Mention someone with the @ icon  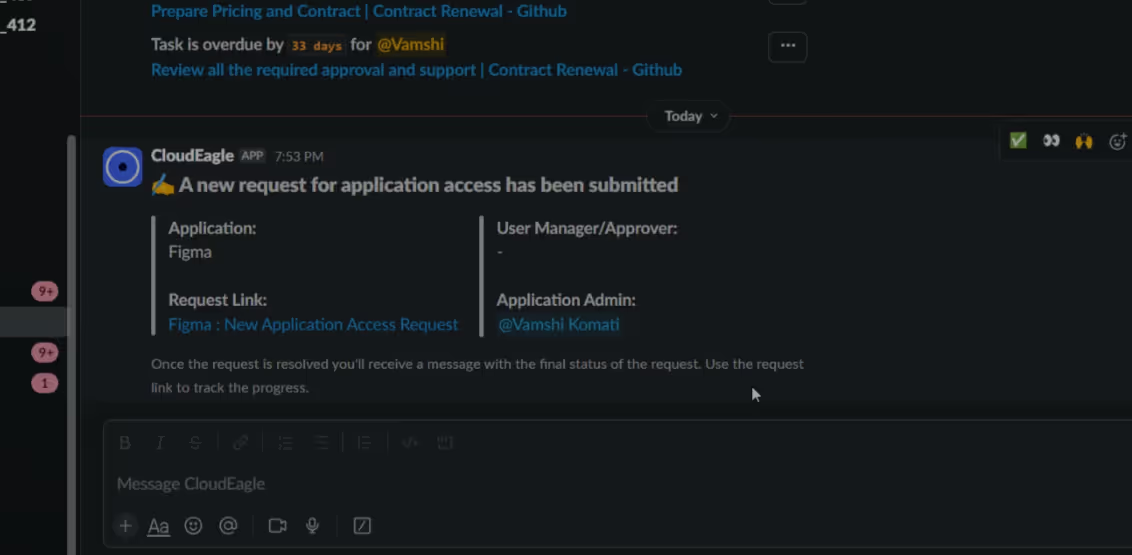[228, 526]
